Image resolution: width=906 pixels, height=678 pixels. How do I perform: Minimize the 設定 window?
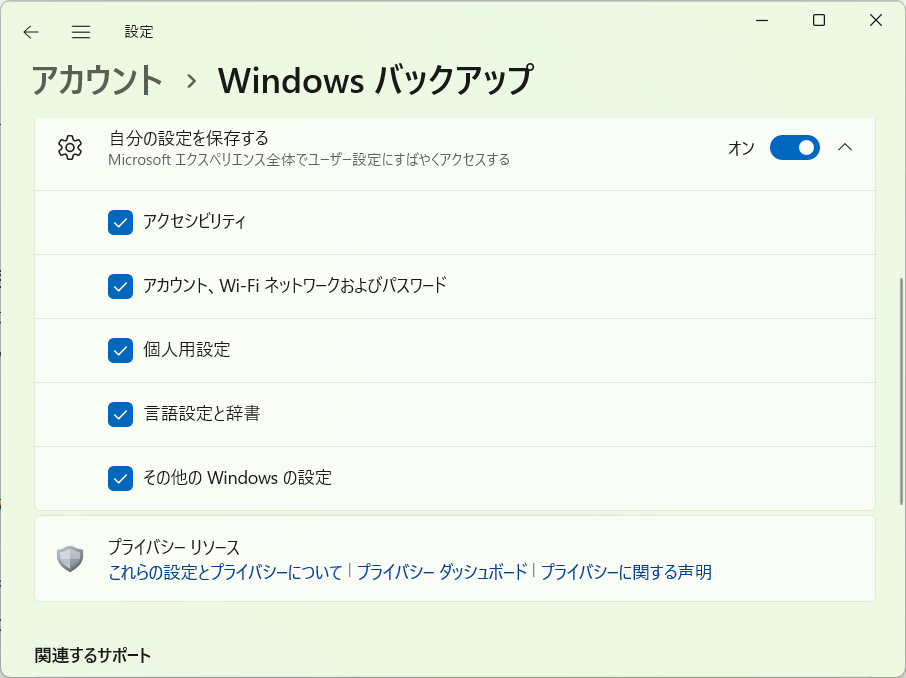[x=762, y=20]
